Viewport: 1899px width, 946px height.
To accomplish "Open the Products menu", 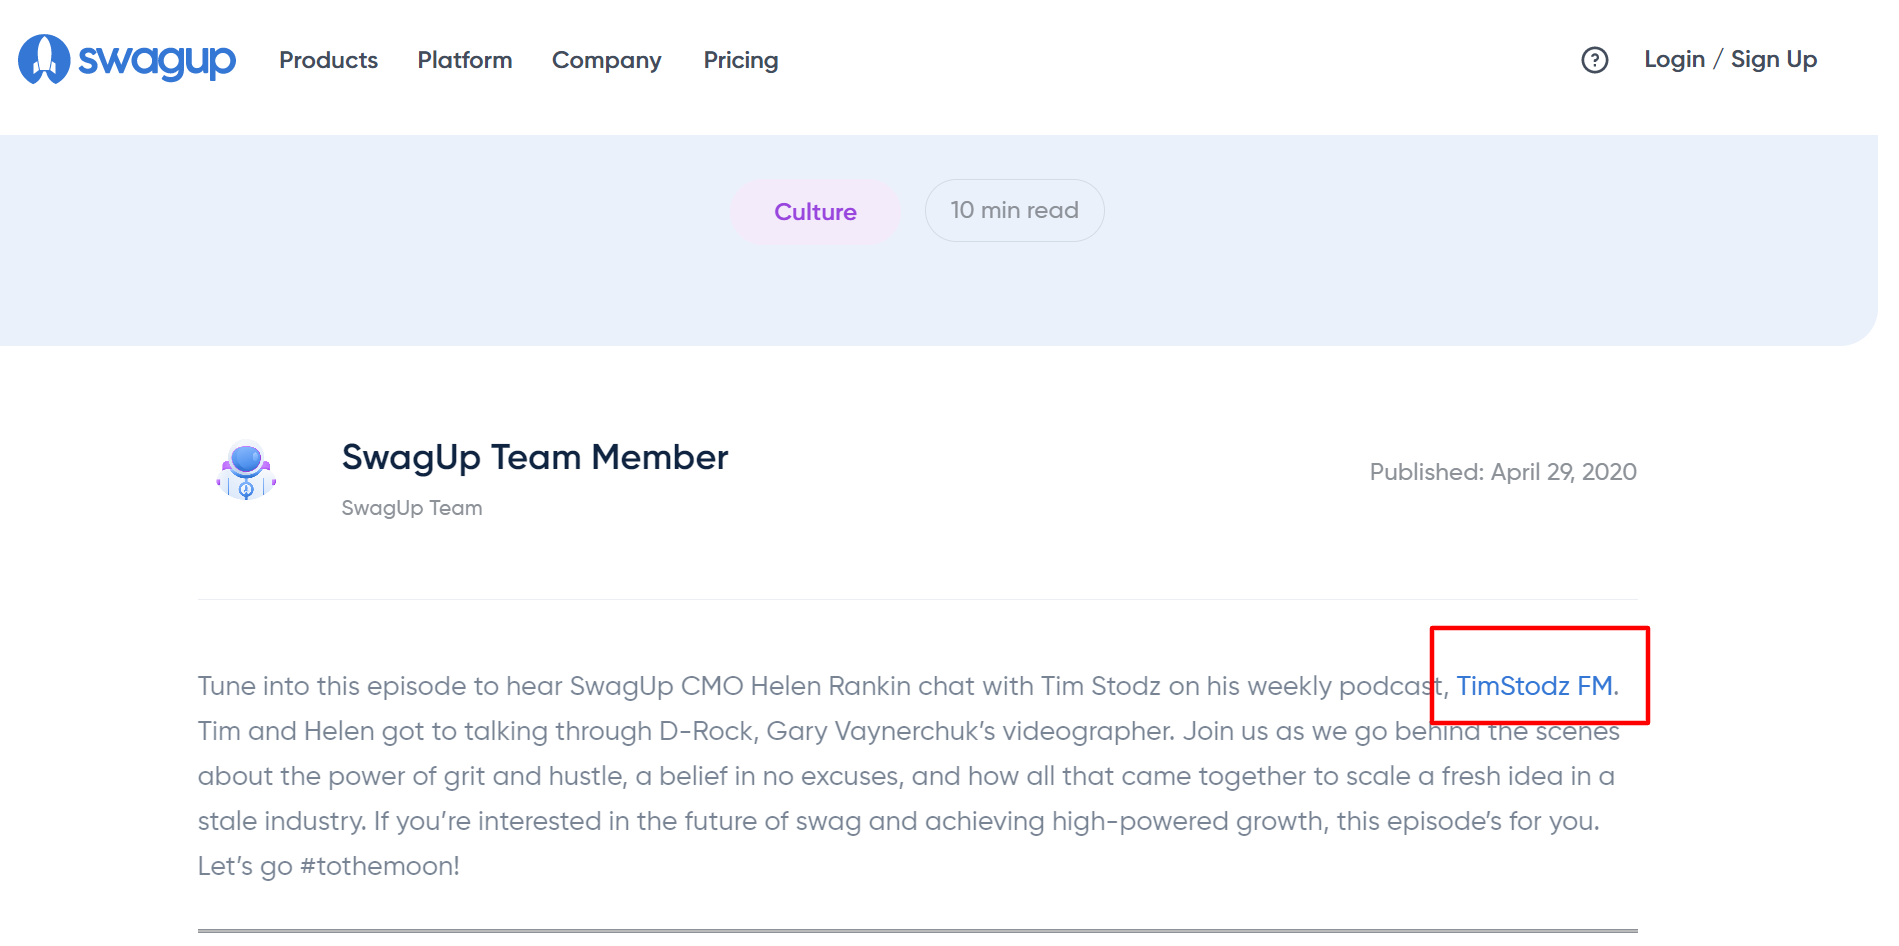I will pos(328,60).
